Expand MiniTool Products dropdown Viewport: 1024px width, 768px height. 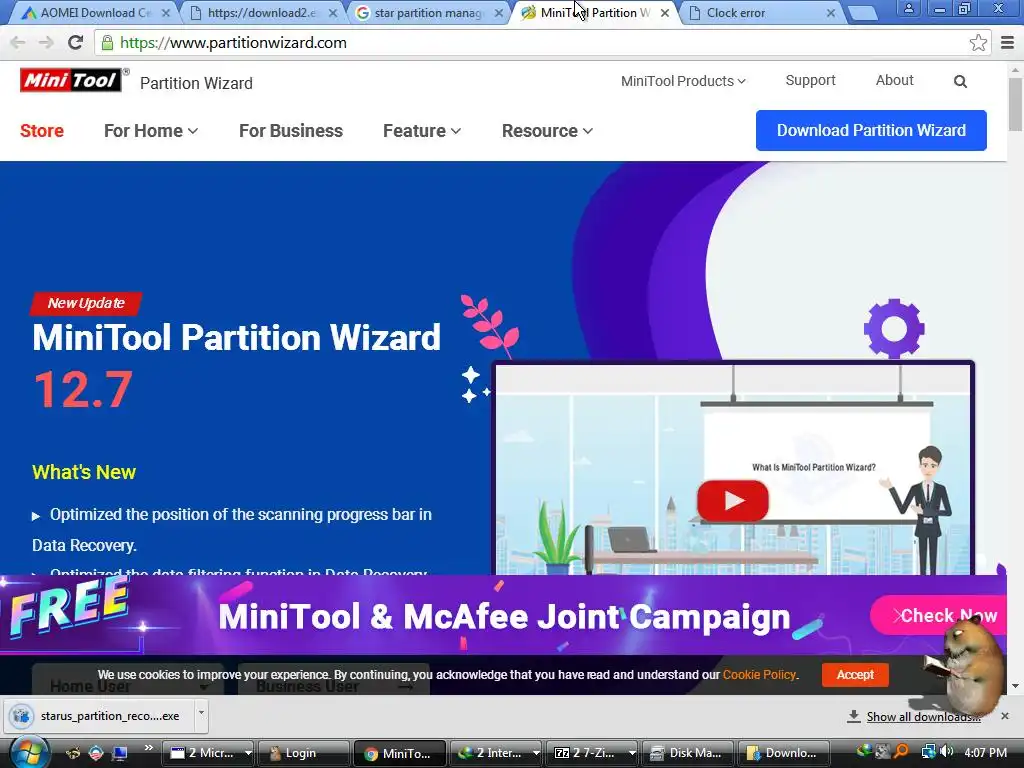(x=683, y=81)
